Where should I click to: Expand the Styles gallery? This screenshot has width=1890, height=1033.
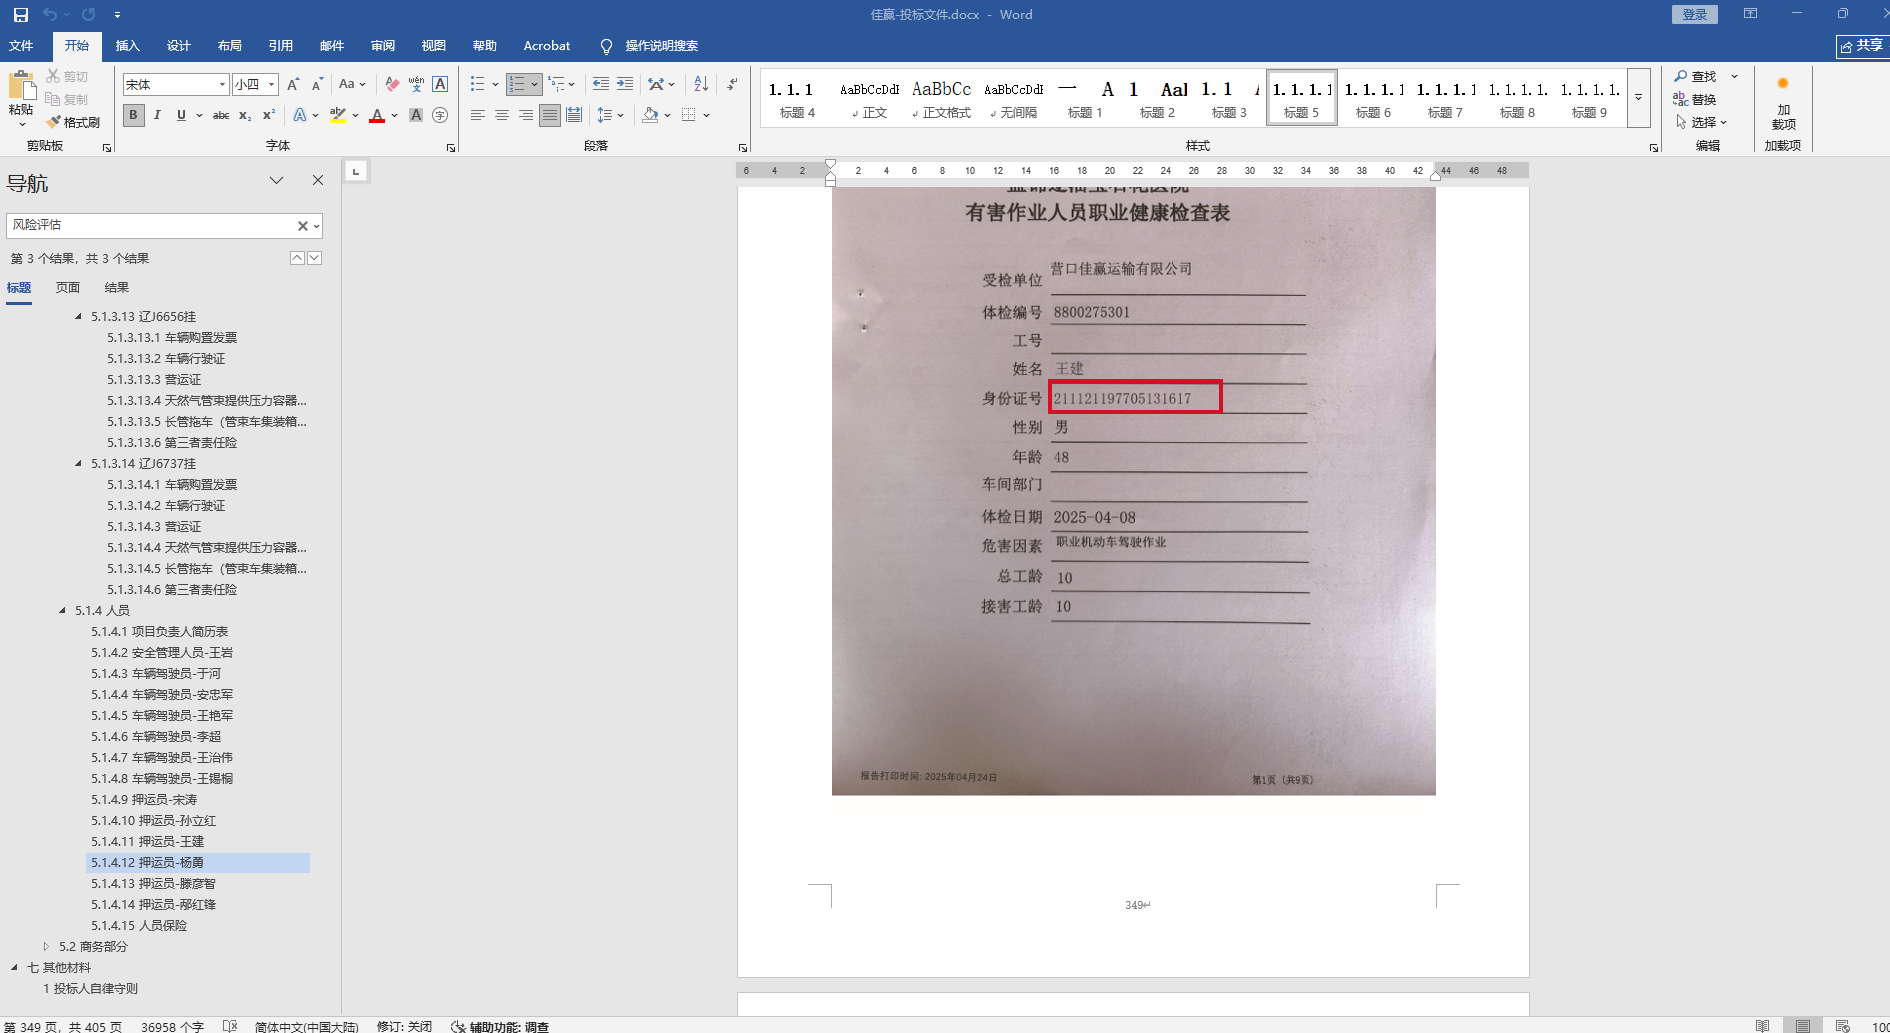pyautogui.click(x=1638, y=98)
